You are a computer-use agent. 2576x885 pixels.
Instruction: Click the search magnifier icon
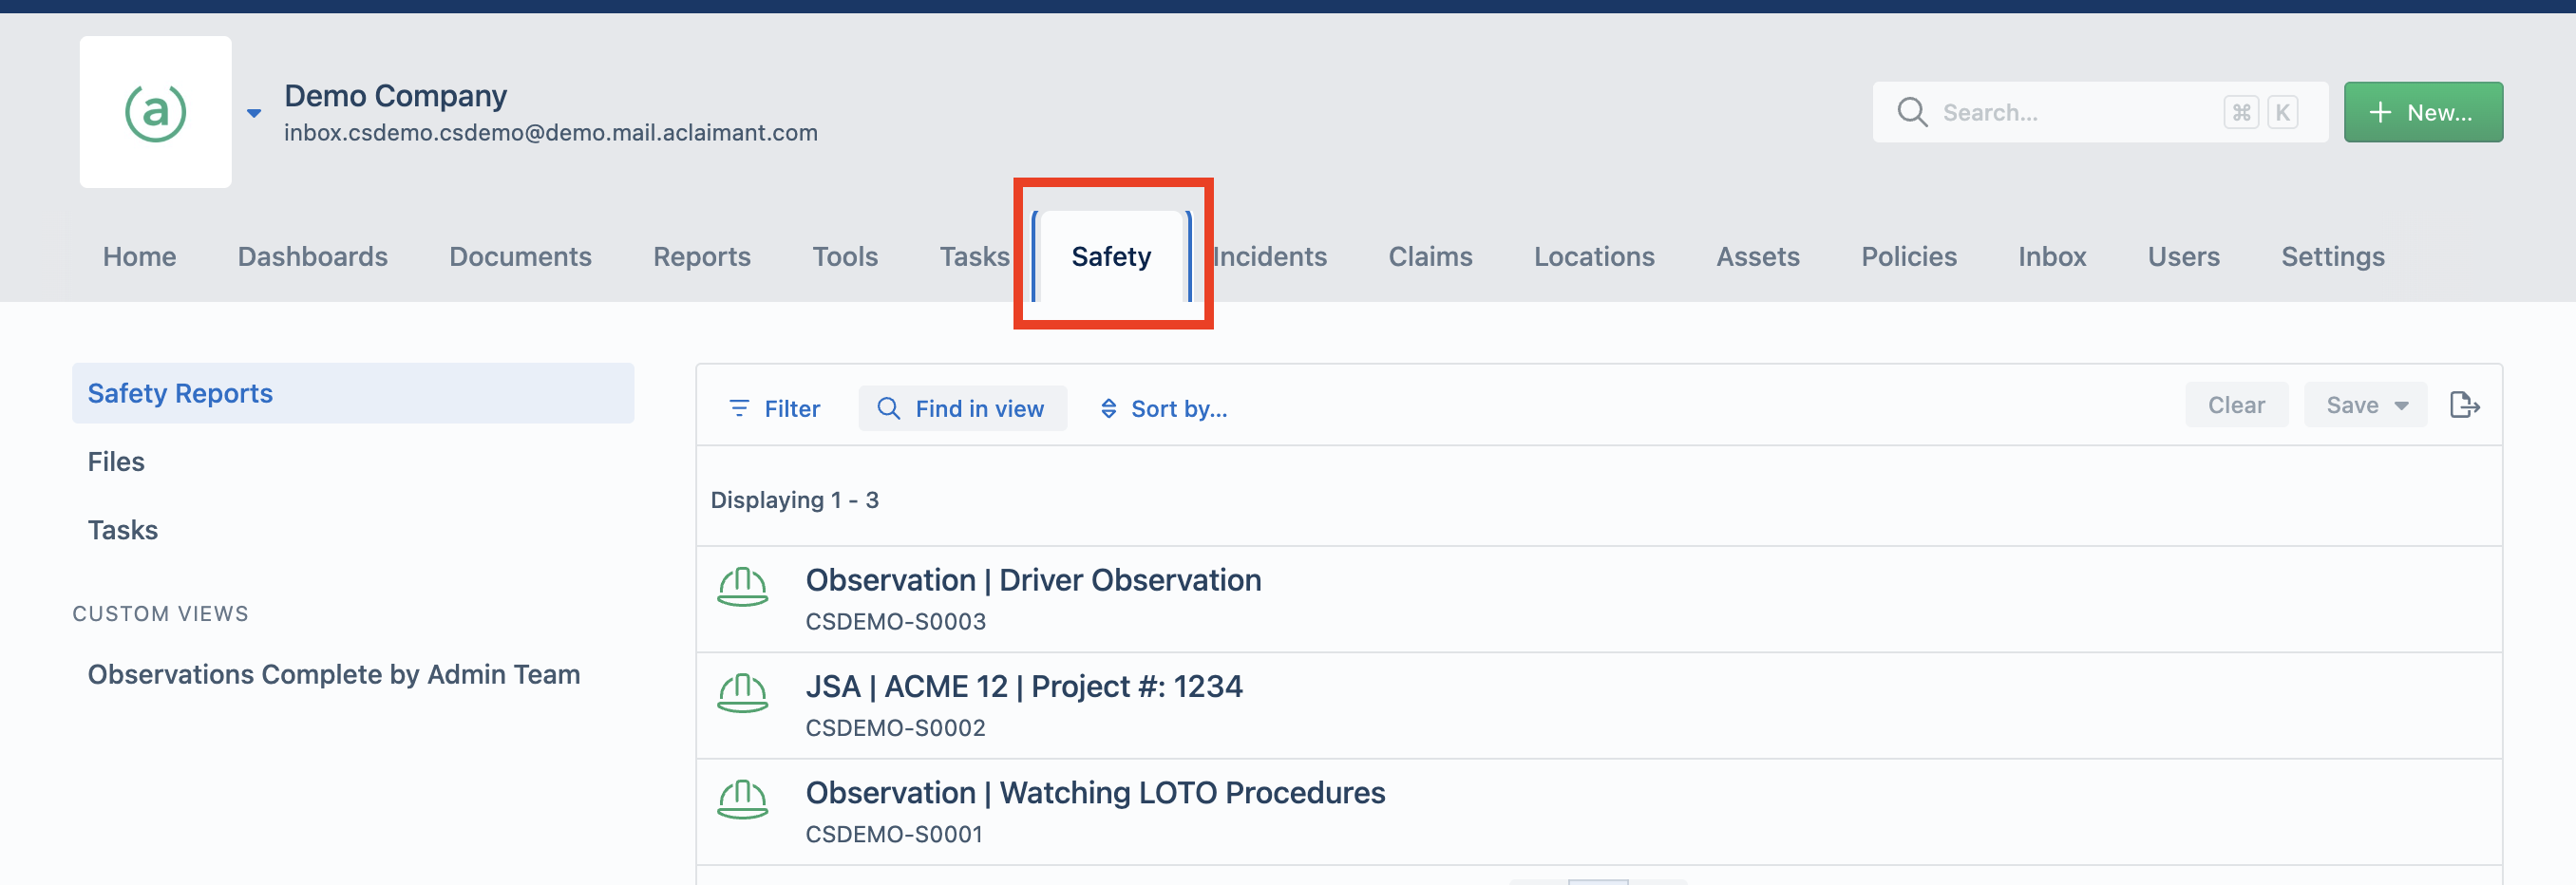[1911, 112]
